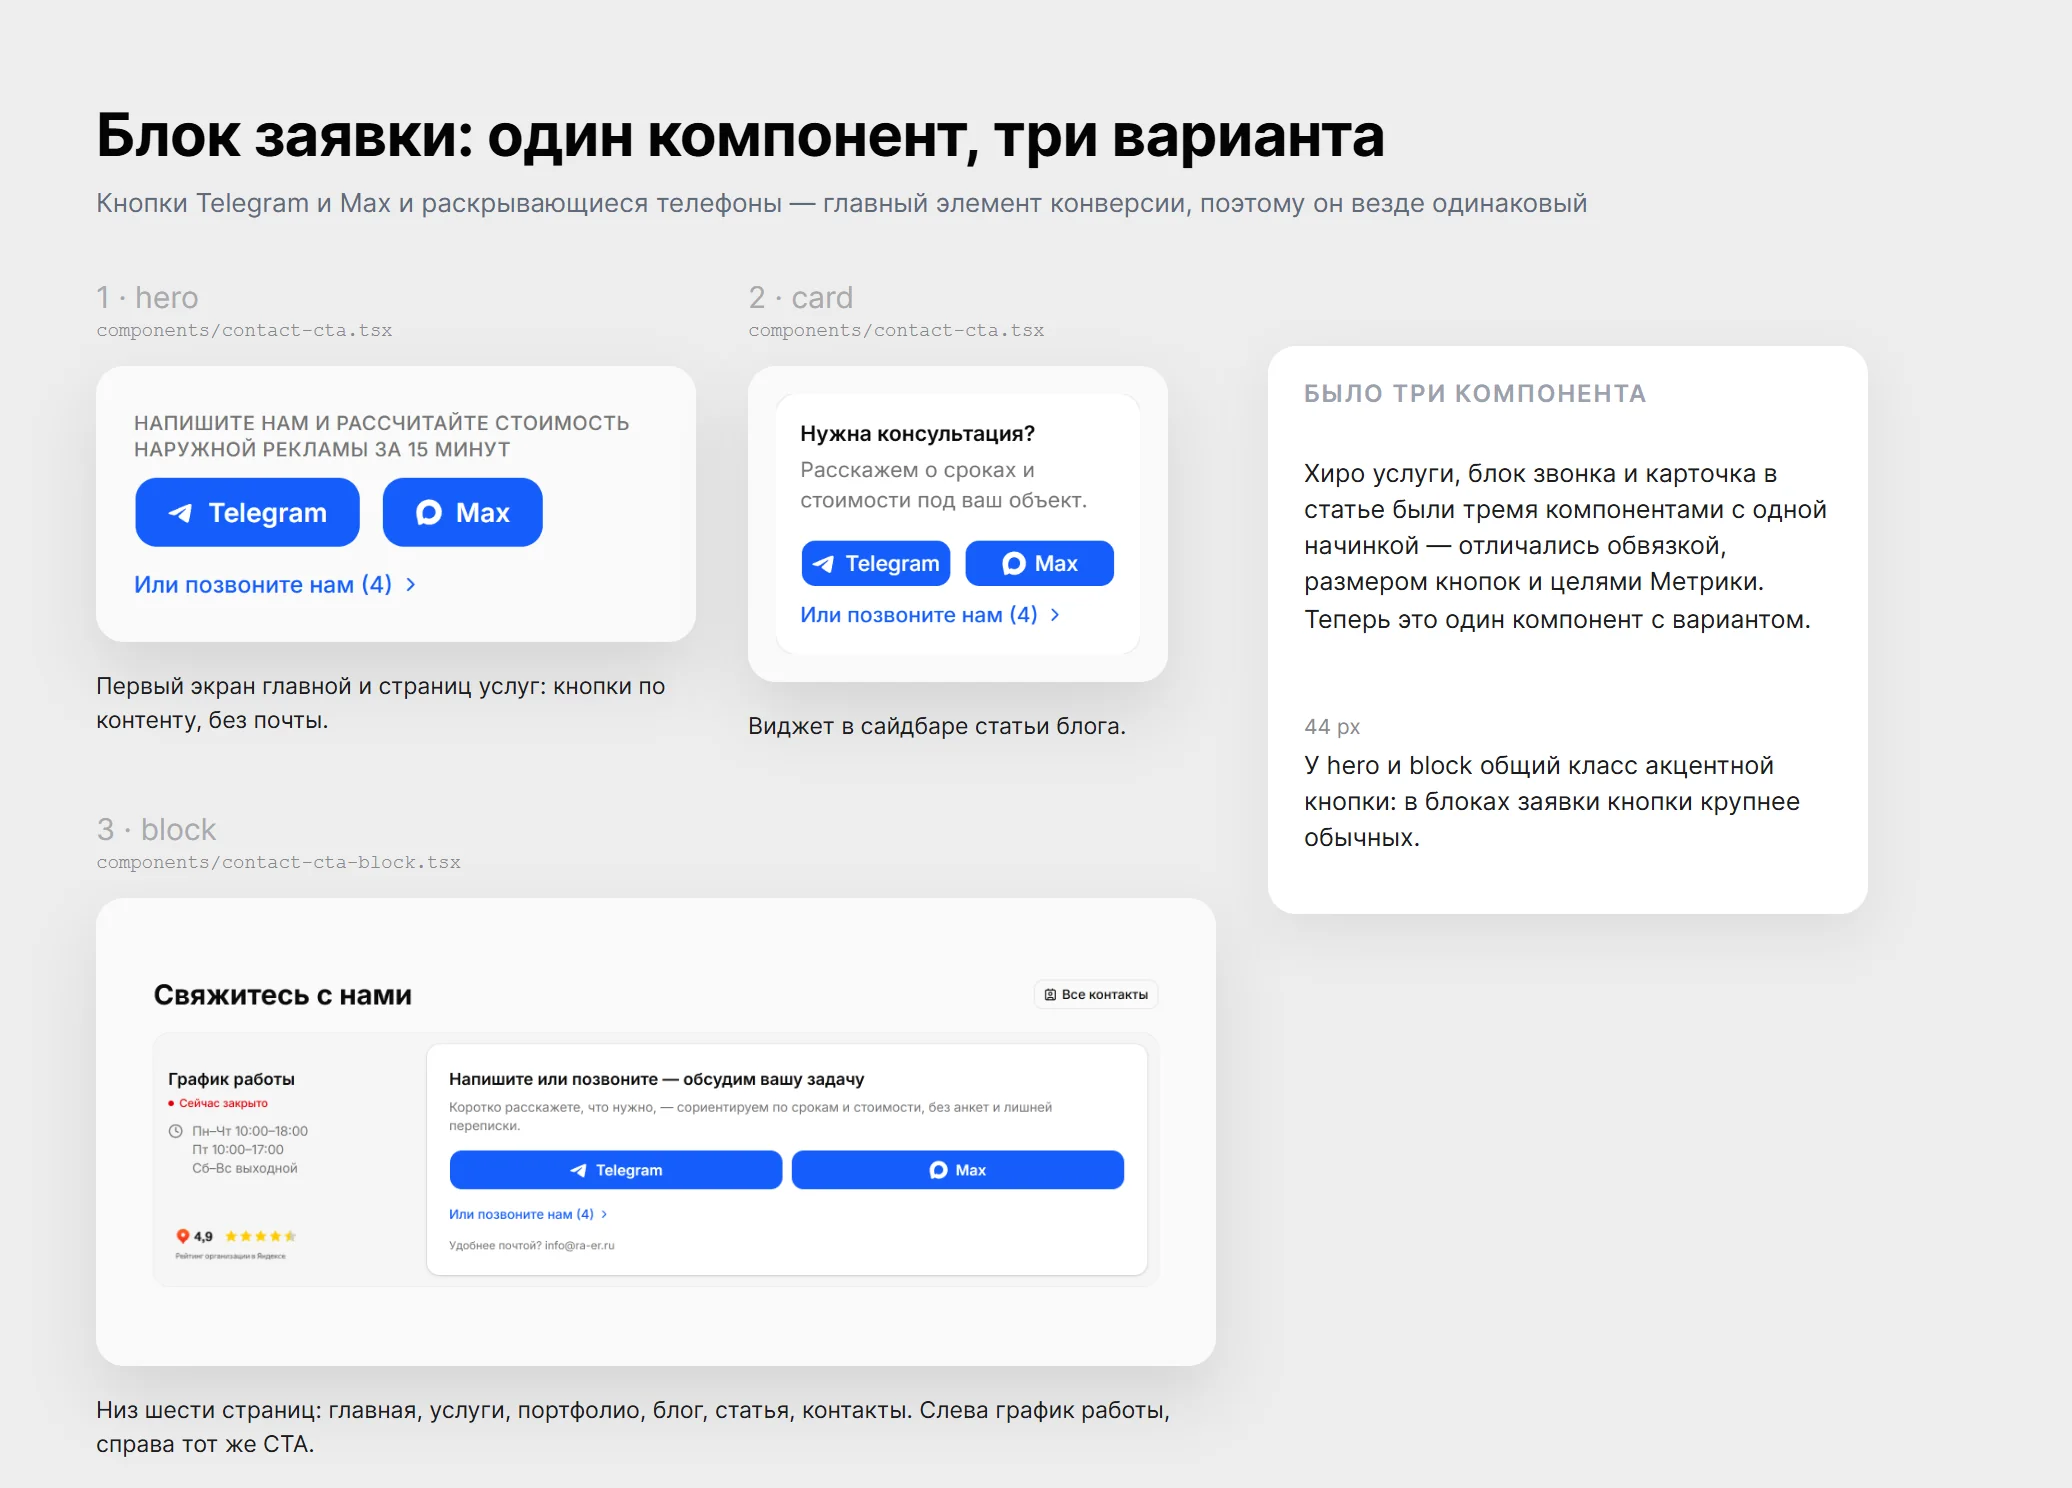The width and height of the screenshot is (2072, 1488).
Task: Click the wide Max button in block variant
Action: tap(958, 1170)
